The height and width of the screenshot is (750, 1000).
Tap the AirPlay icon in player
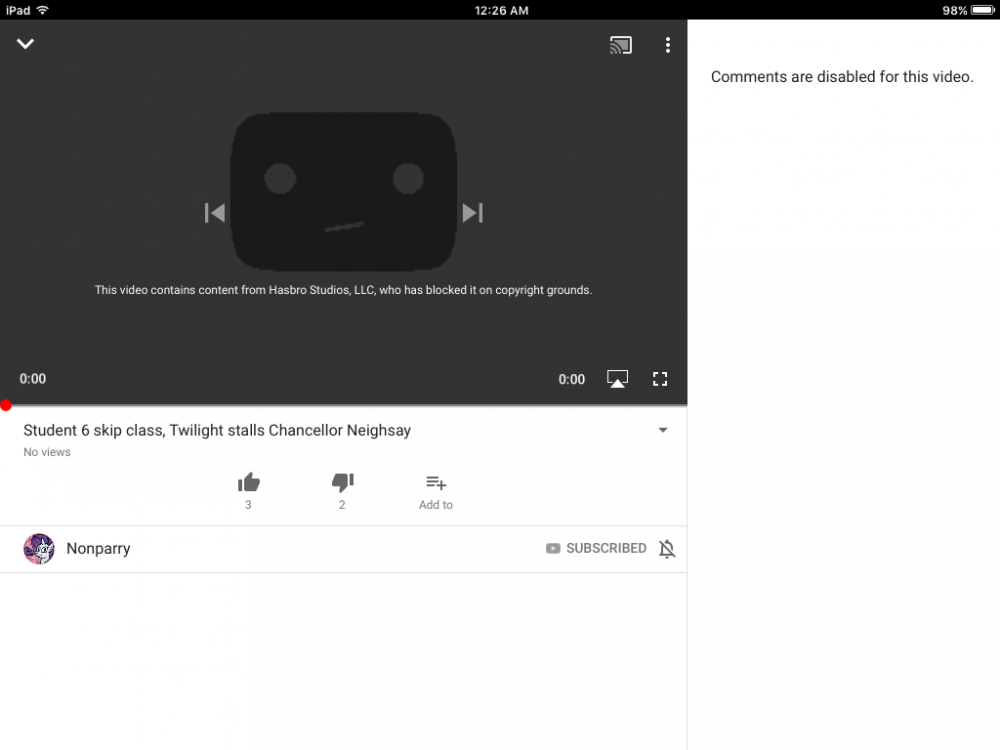coord(618,379)
